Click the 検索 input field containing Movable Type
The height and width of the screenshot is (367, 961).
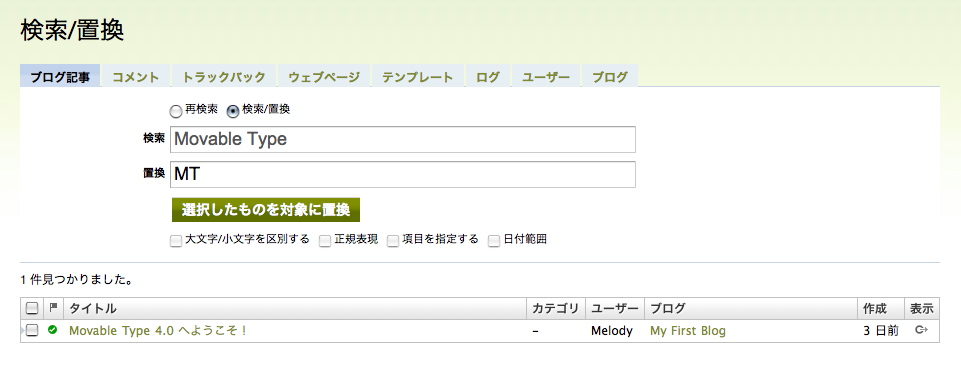pyautogui.click(x=403, y=139)
